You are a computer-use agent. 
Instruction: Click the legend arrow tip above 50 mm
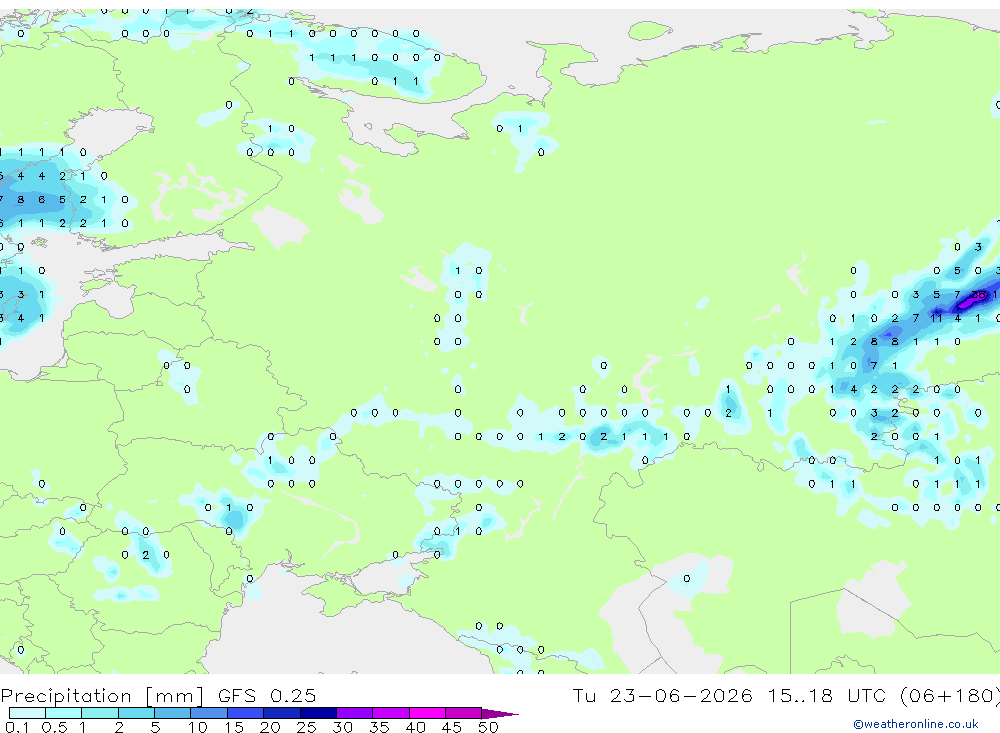click(x=501, y=713)
